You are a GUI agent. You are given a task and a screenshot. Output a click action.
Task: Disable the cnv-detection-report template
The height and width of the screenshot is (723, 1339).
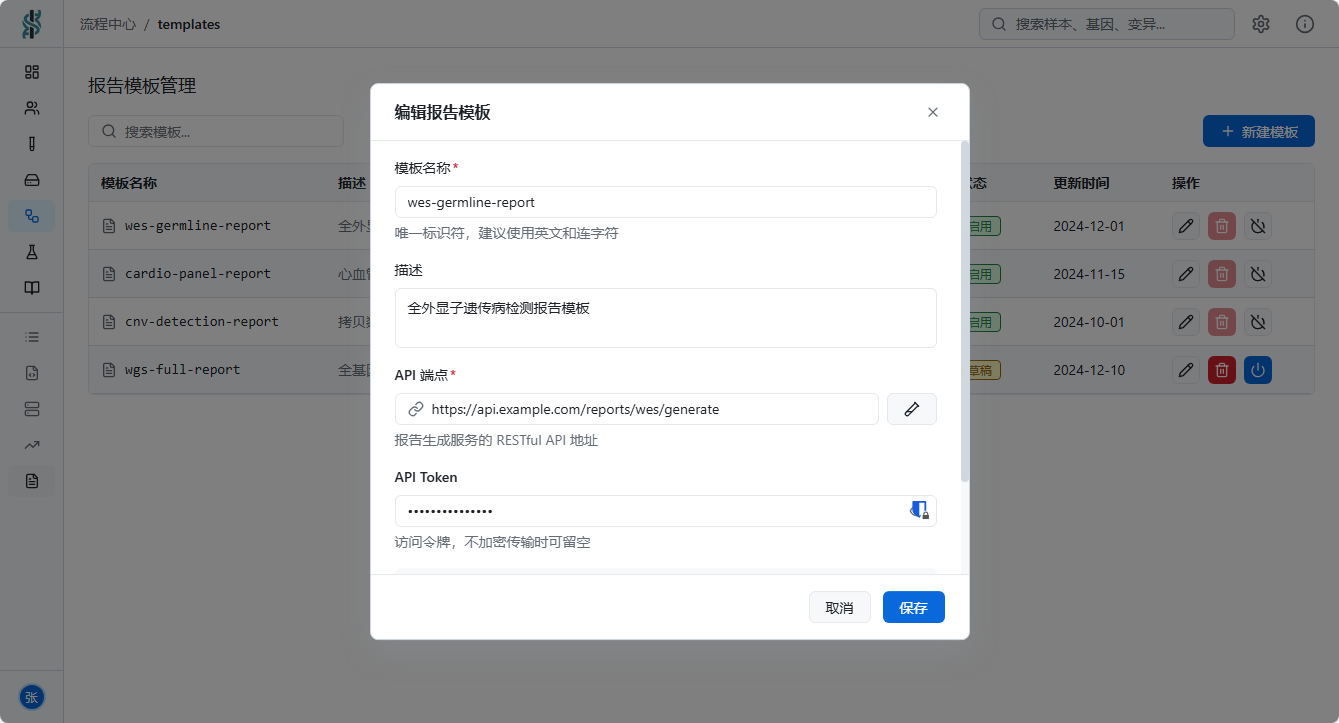pyautogui.click(x=1258, y=322)
